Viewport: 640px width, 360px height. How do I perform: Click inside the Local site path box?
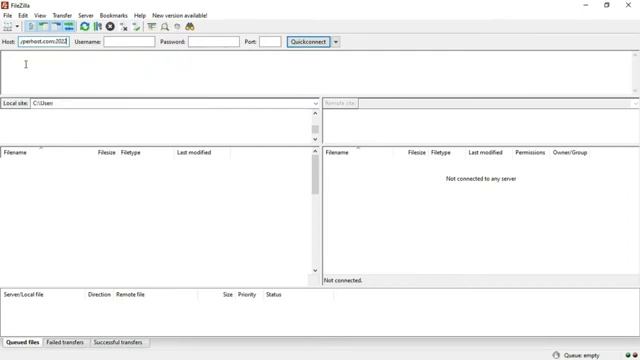(x=171, y=104)
